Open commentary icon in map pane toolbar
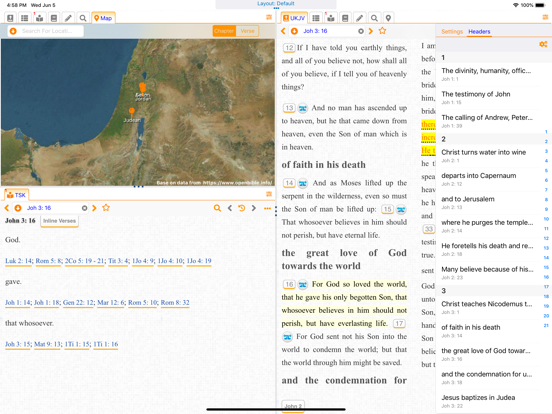This screenshot has height=414, width=552. coord(39,18)
